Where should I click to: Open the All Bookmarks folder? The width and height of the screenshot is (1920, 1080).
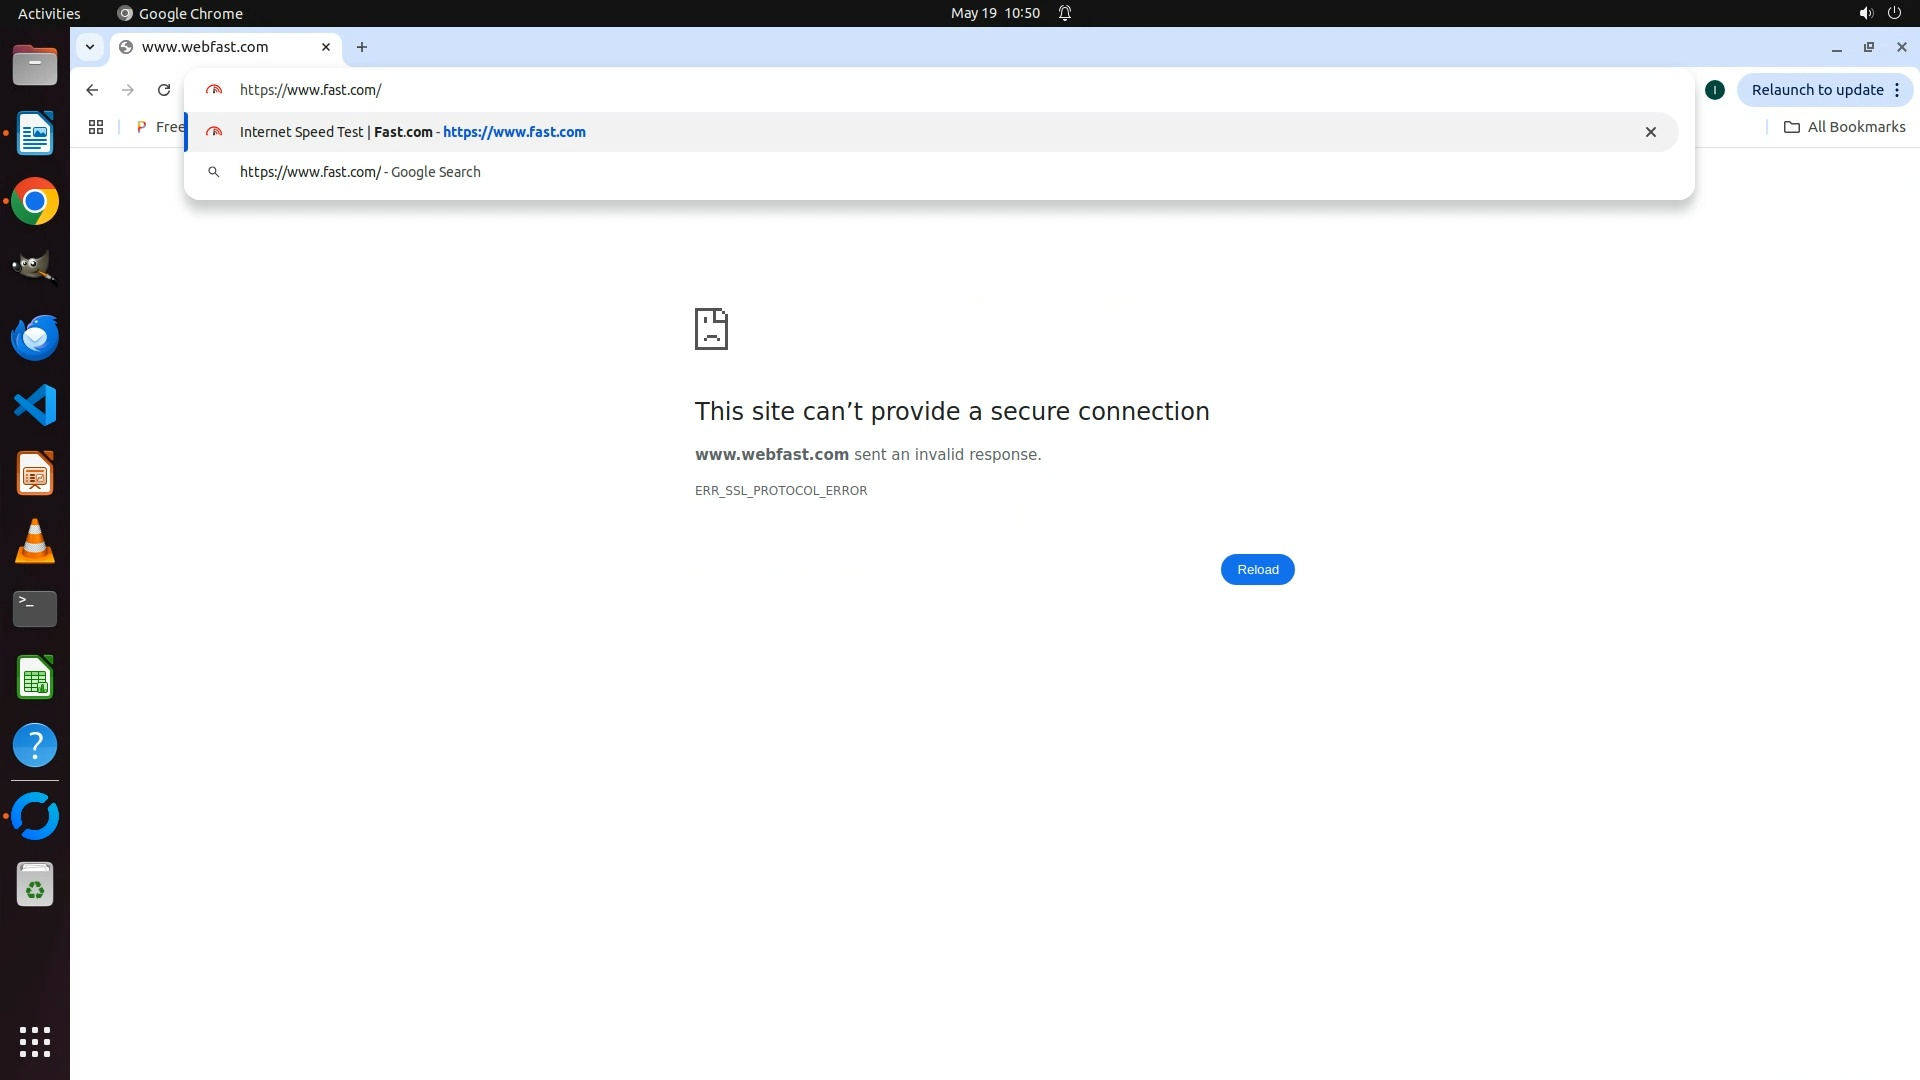click(x=1844, y=127)
